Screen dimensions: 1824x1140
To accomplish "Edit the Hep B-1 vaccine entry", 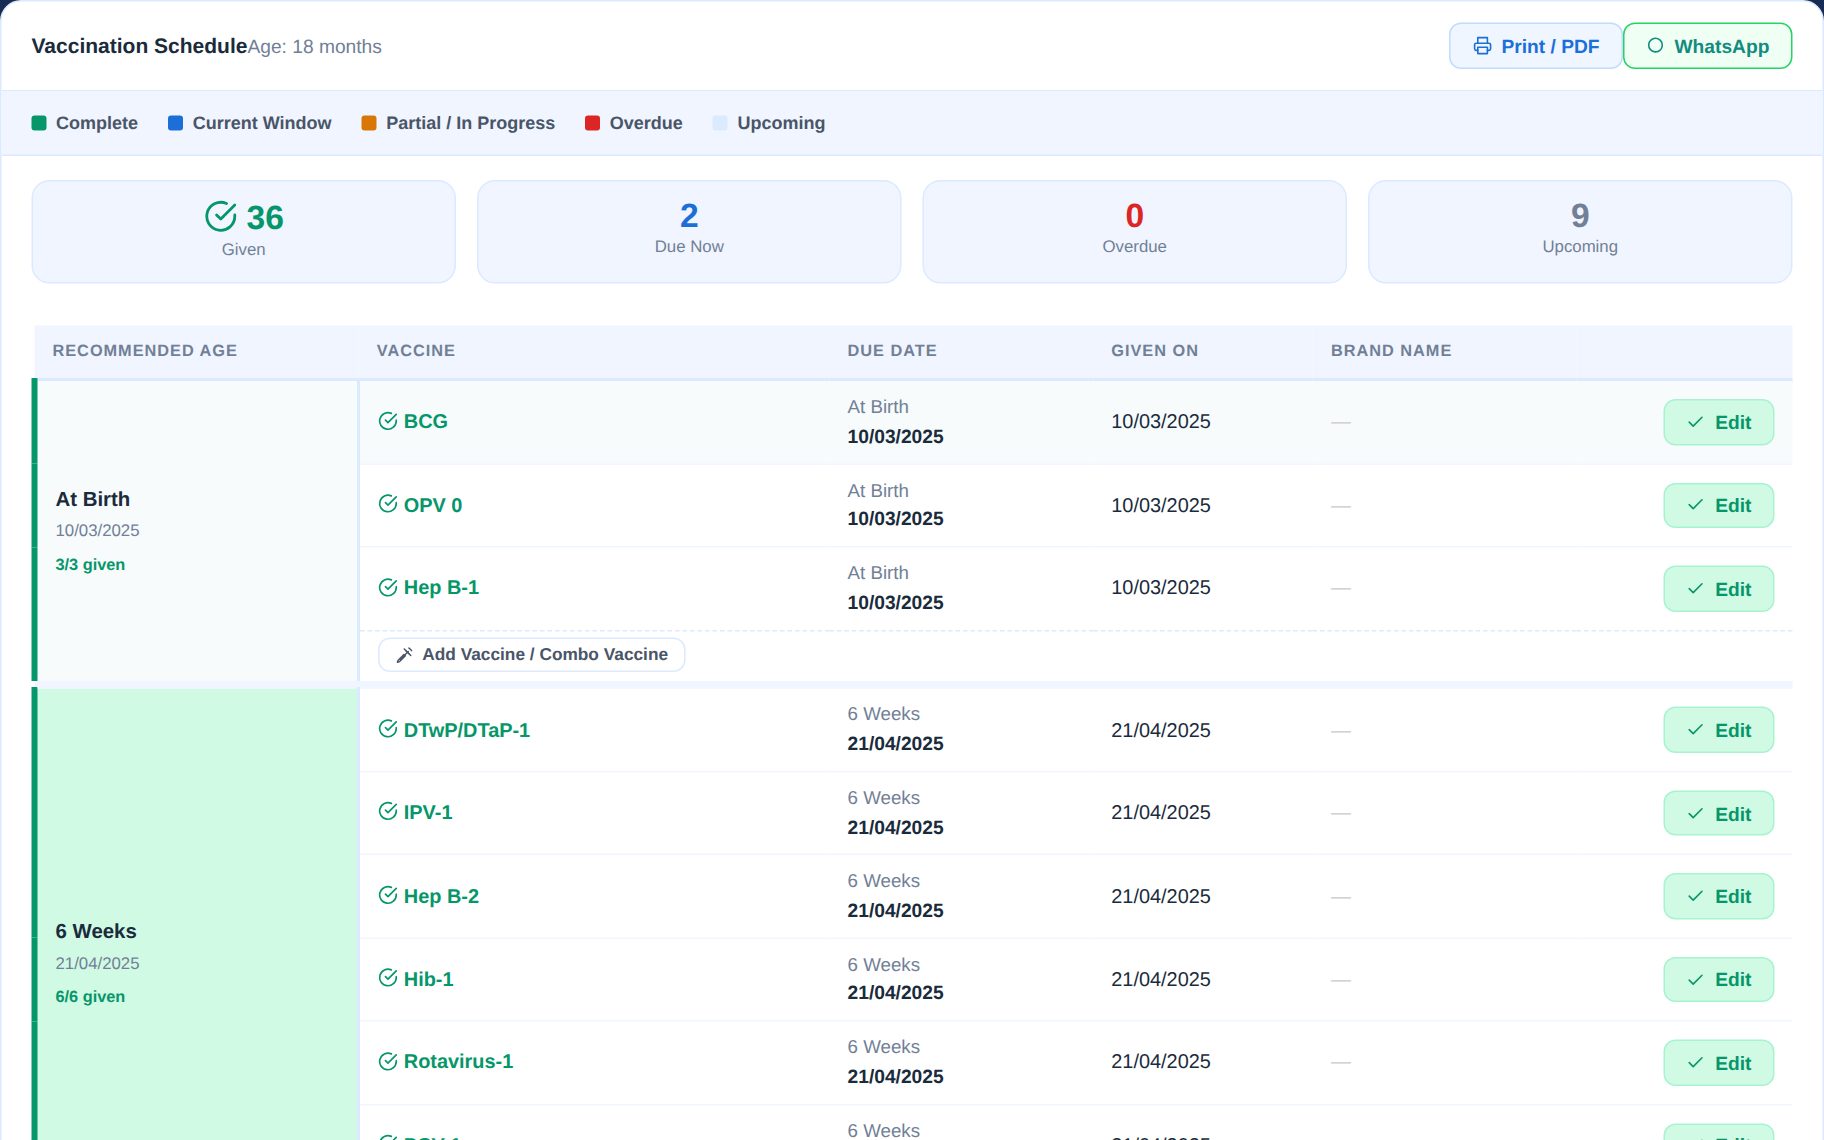I will pyautogui.click(x=1718, y=589).
